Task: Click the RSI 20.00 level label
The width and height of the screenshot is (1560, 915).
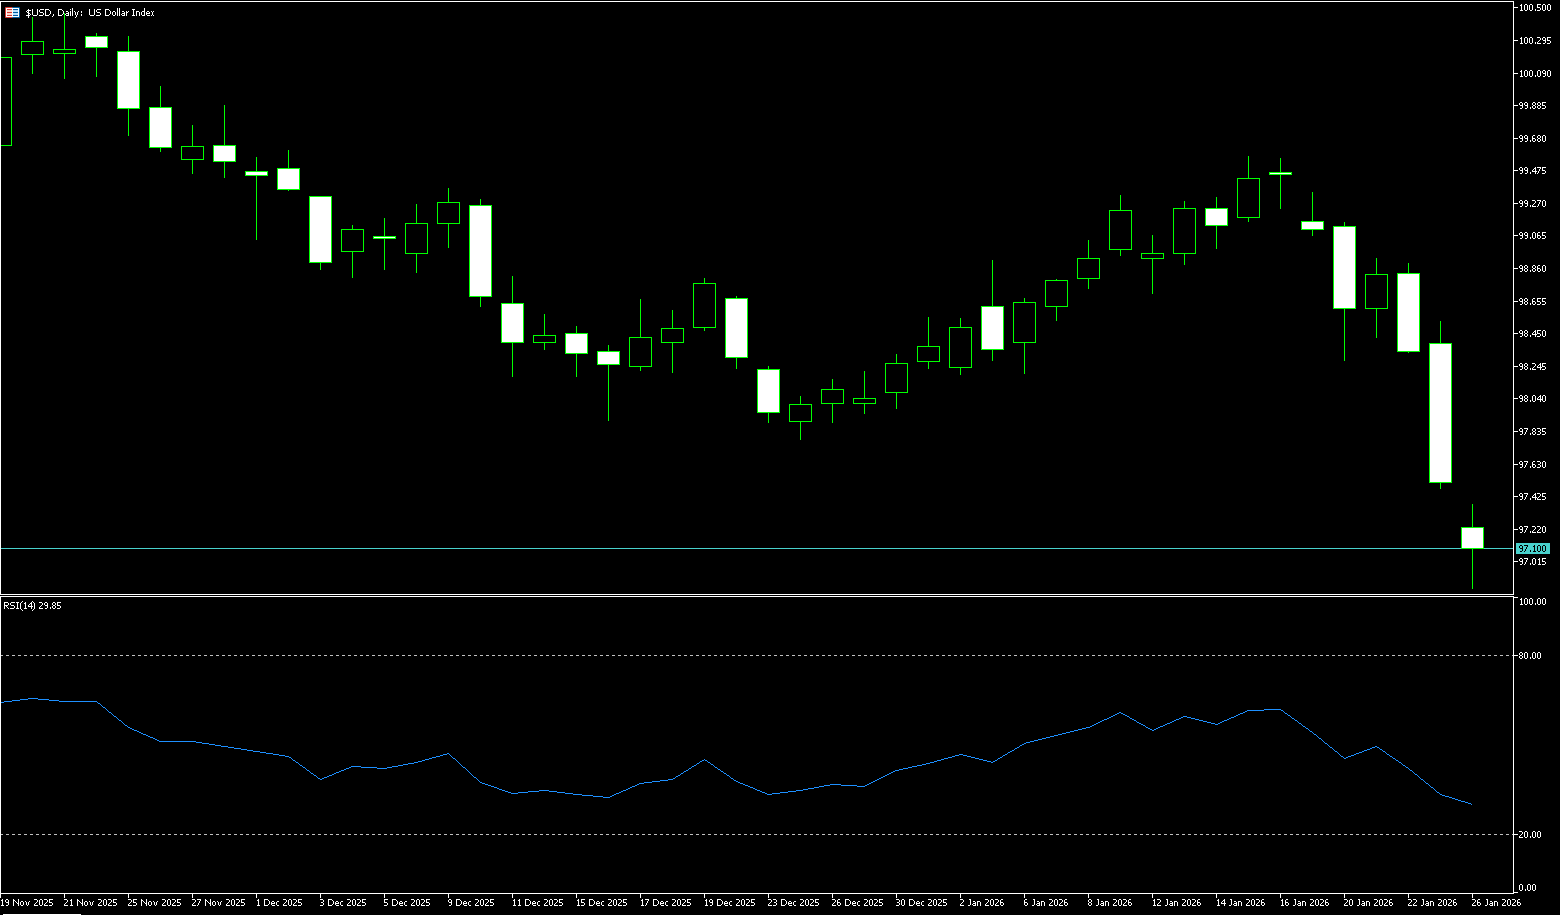Action: pos(1529,835)
